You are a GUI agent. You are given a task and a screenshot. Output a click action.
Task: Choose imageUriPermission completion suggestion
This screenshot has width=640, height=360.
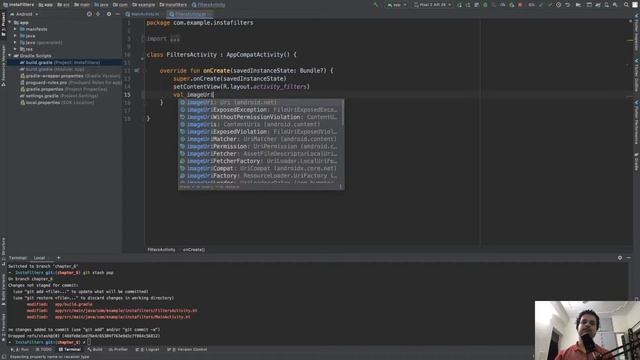pyautogui.click(x=260, y=146)
